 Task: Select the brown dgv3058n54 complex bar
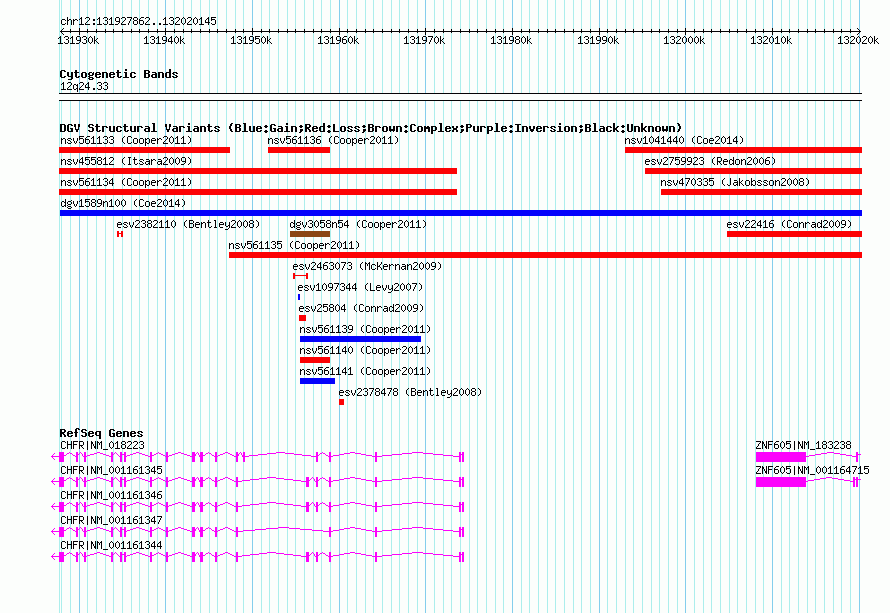point(310,234)
